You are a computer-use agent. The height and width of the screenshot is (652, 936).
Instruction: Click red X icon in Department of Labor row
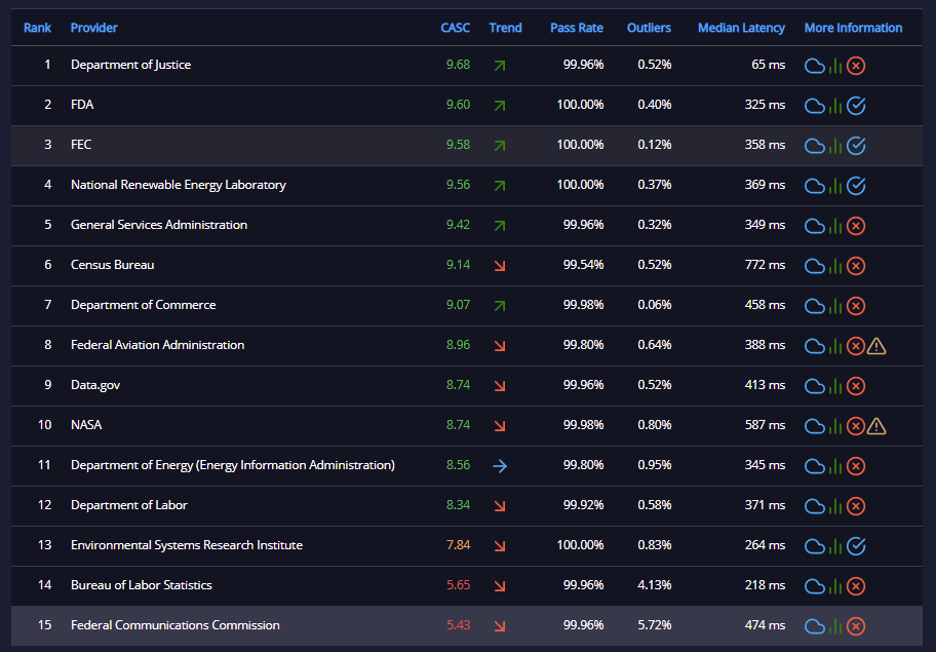tap(856, 506)
